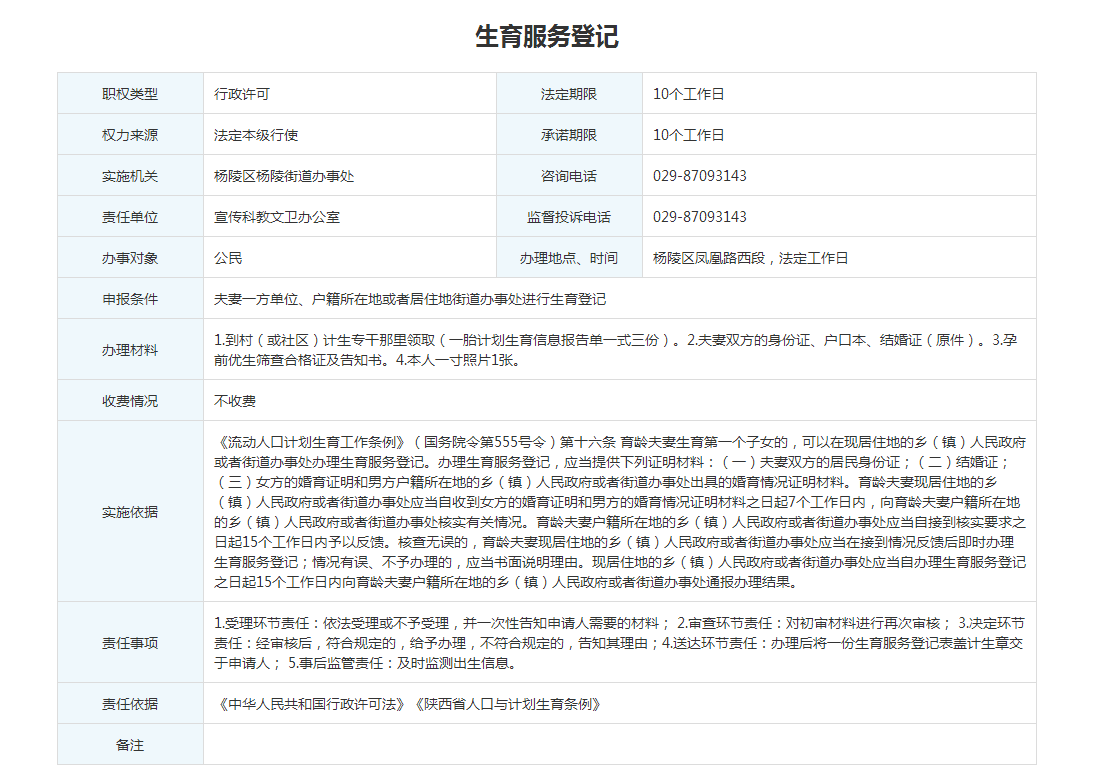Click the 法定期限 label cell
Screen dimensions: 1093x782
pos(569,94)
